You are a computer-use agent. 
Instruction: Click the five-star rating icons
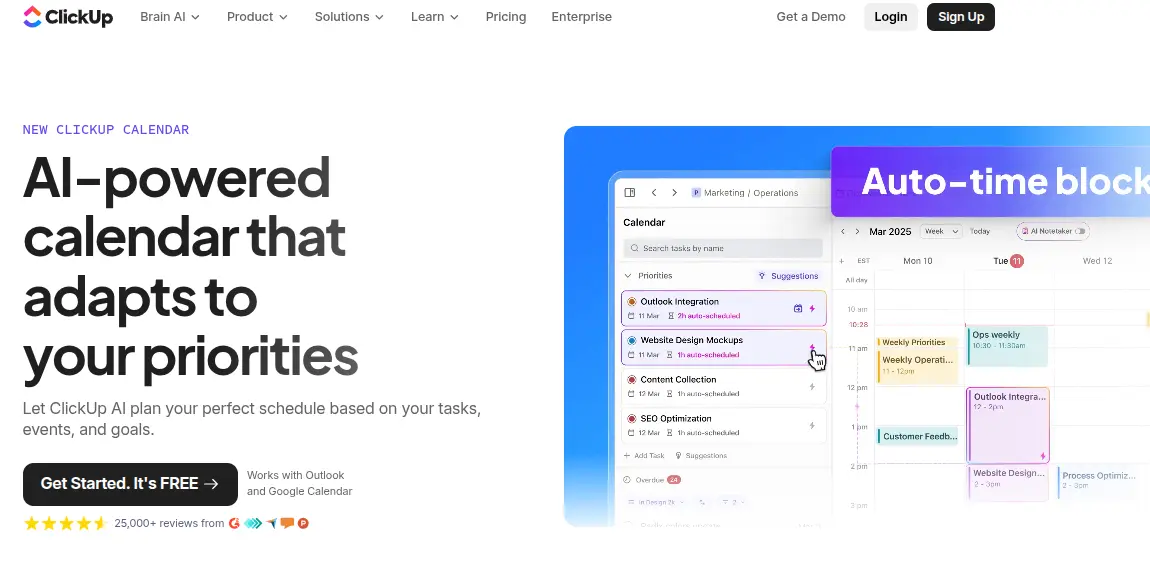66,523
